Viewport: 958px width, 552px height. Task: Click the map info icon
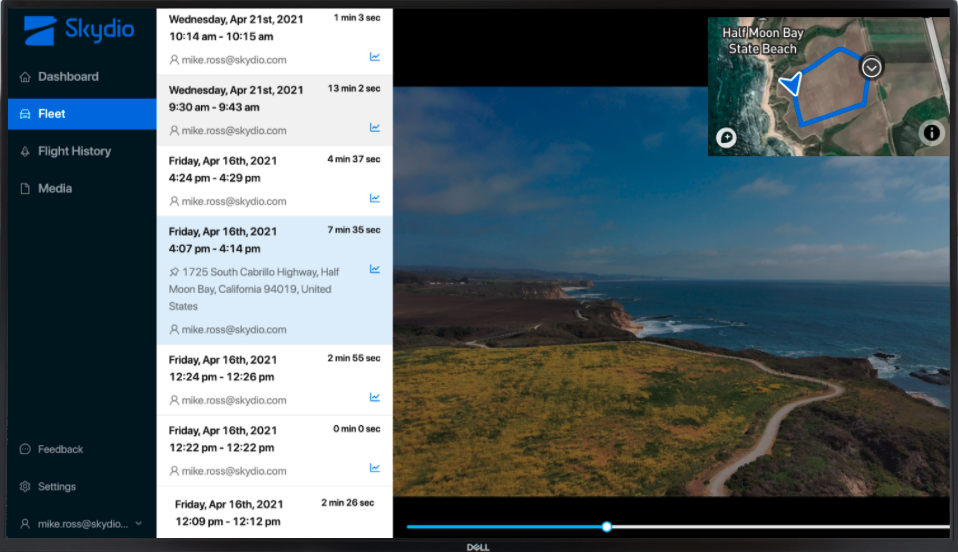(x=931, y=132)
